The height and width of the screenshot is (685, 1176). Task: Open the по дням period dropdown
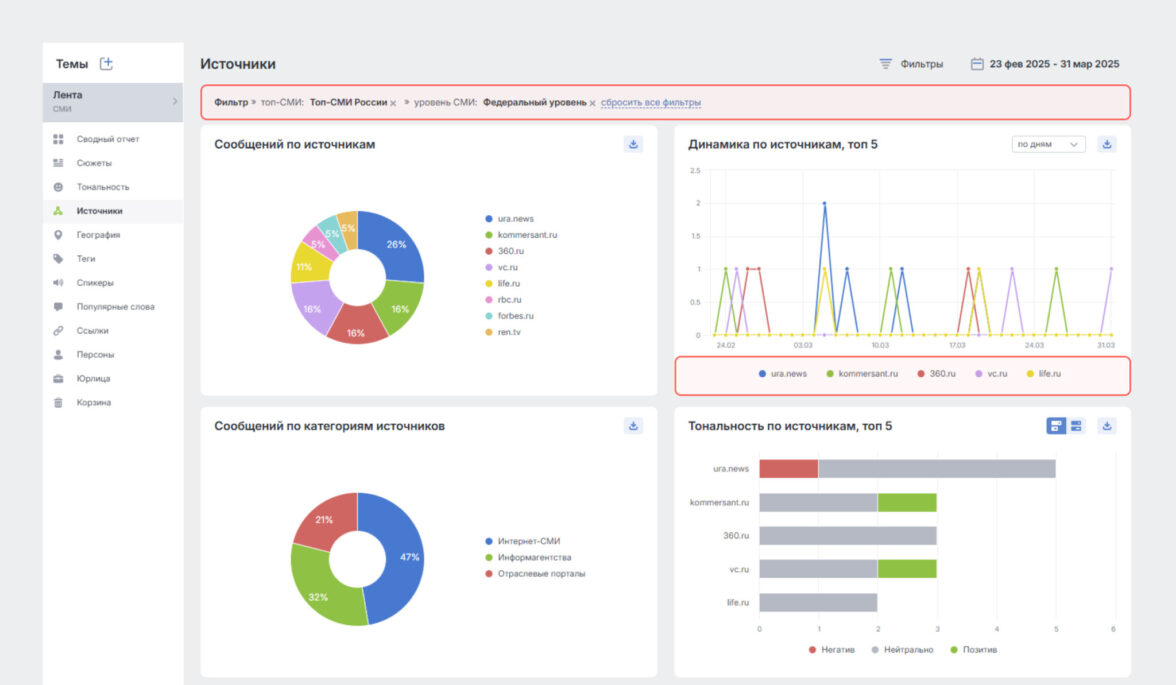(1048, 144)
